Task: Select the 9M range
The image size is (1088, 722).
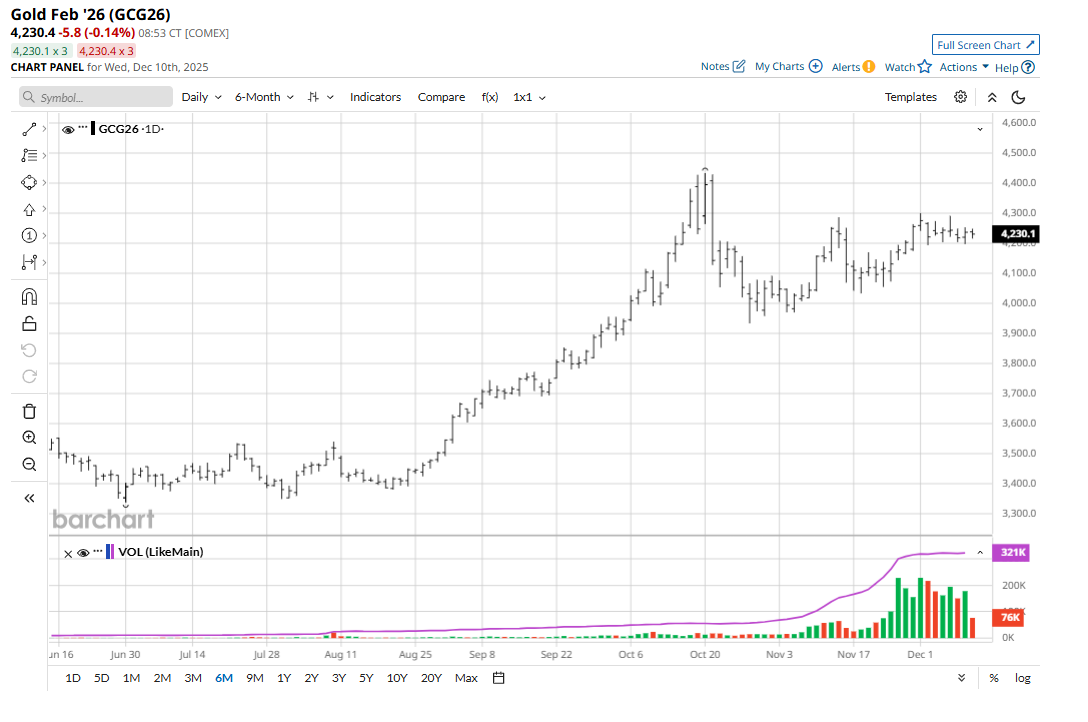Action: [255, 678]
